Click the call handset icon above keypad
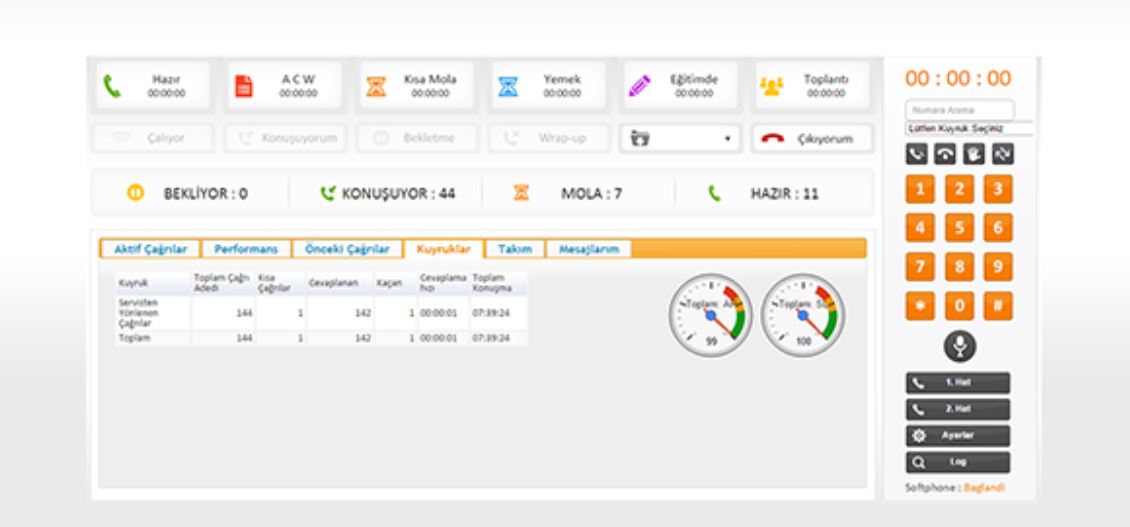Viewport: 1130px width, 527px height. pyautogui.click(x=917, y=154)
